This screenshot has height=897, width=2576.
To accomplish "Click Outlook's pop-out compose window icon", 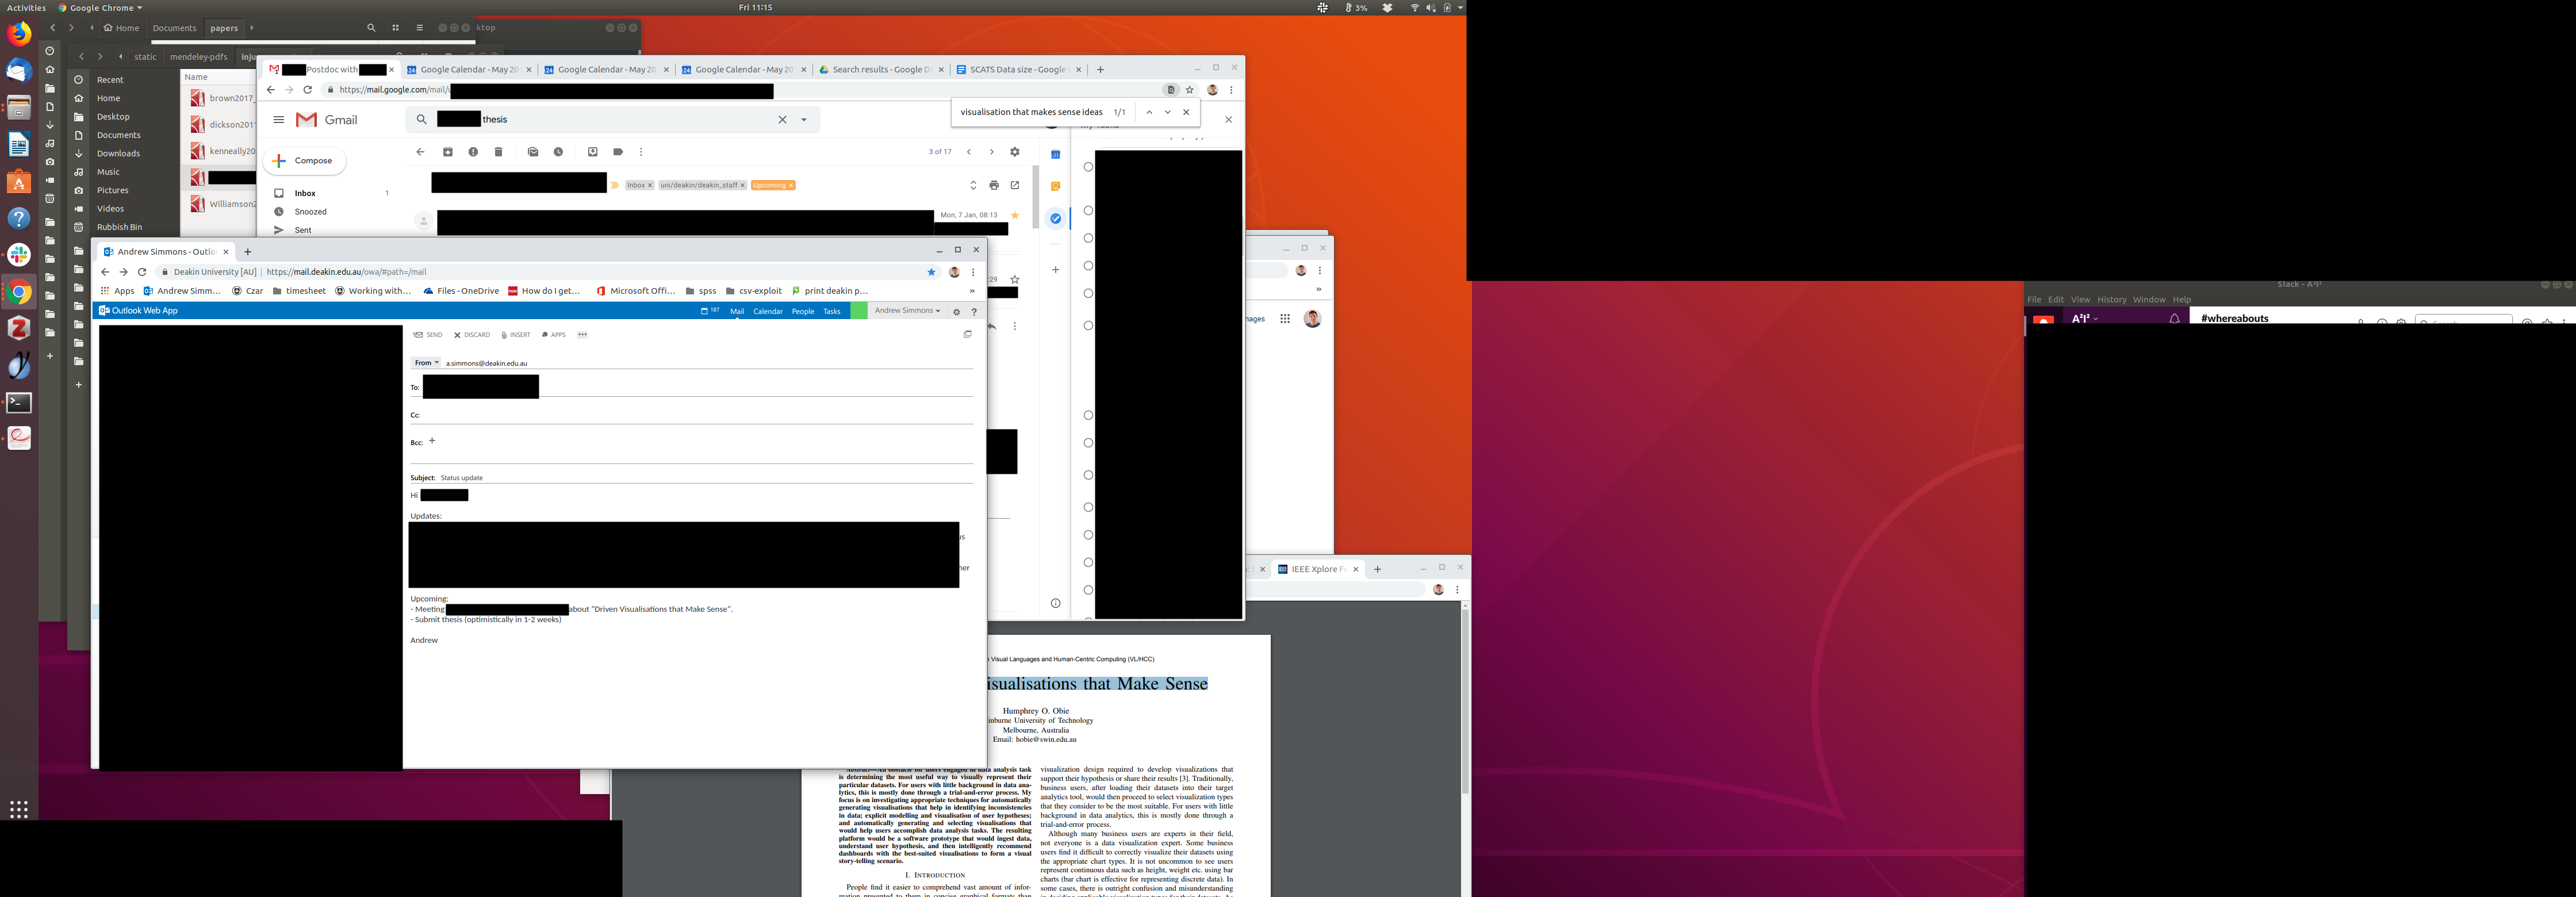I will coord(967,335).
